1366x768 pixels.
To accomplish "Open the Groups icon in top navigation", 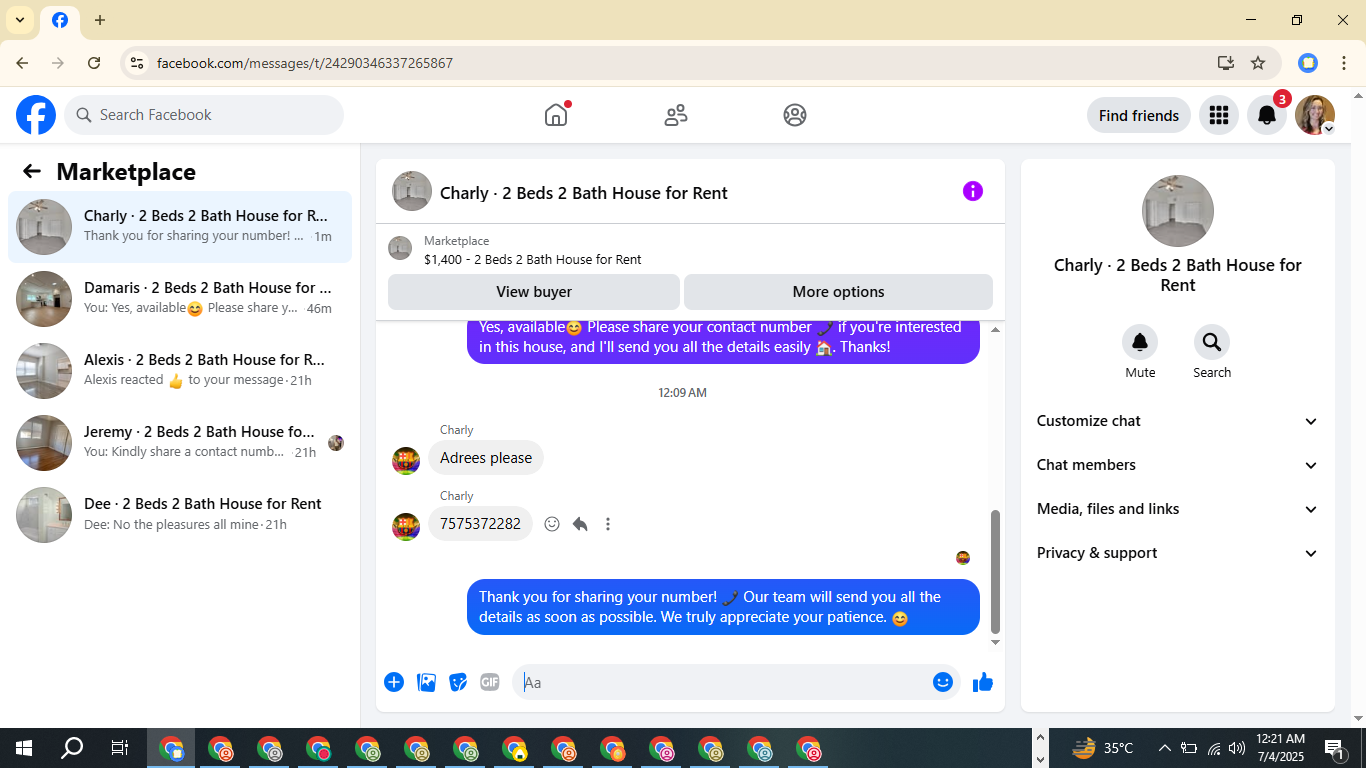I will tap(795, 115).
